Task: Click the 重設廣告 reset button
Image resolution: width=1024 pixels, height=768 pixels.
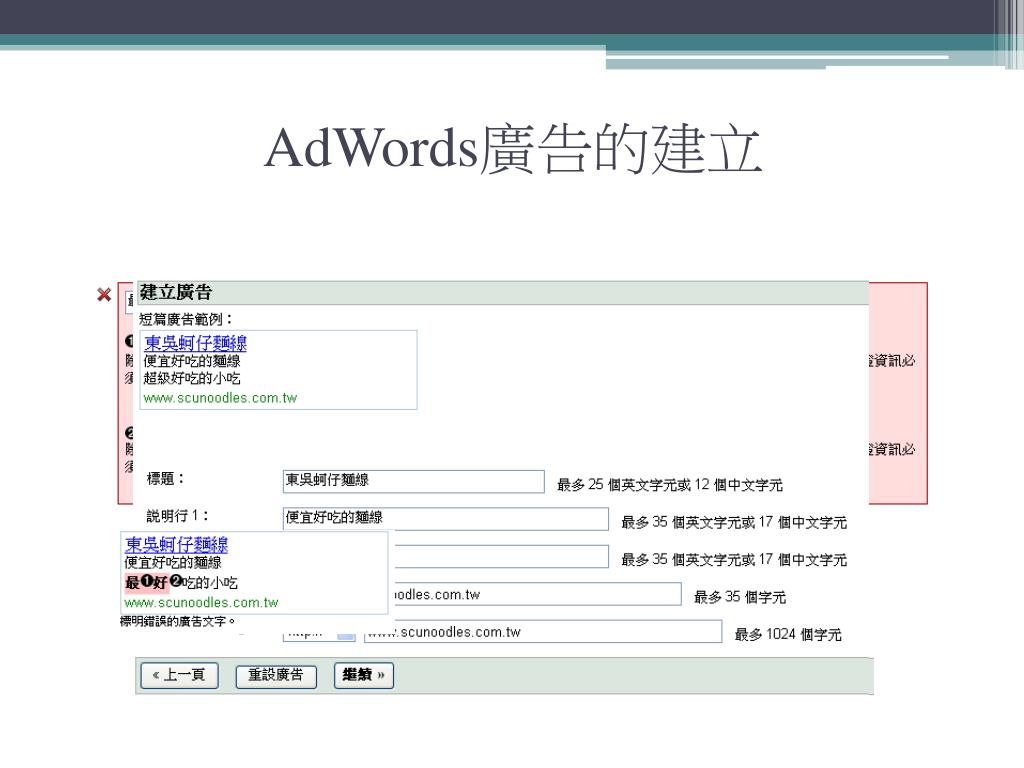Action: tap(276, 676)
